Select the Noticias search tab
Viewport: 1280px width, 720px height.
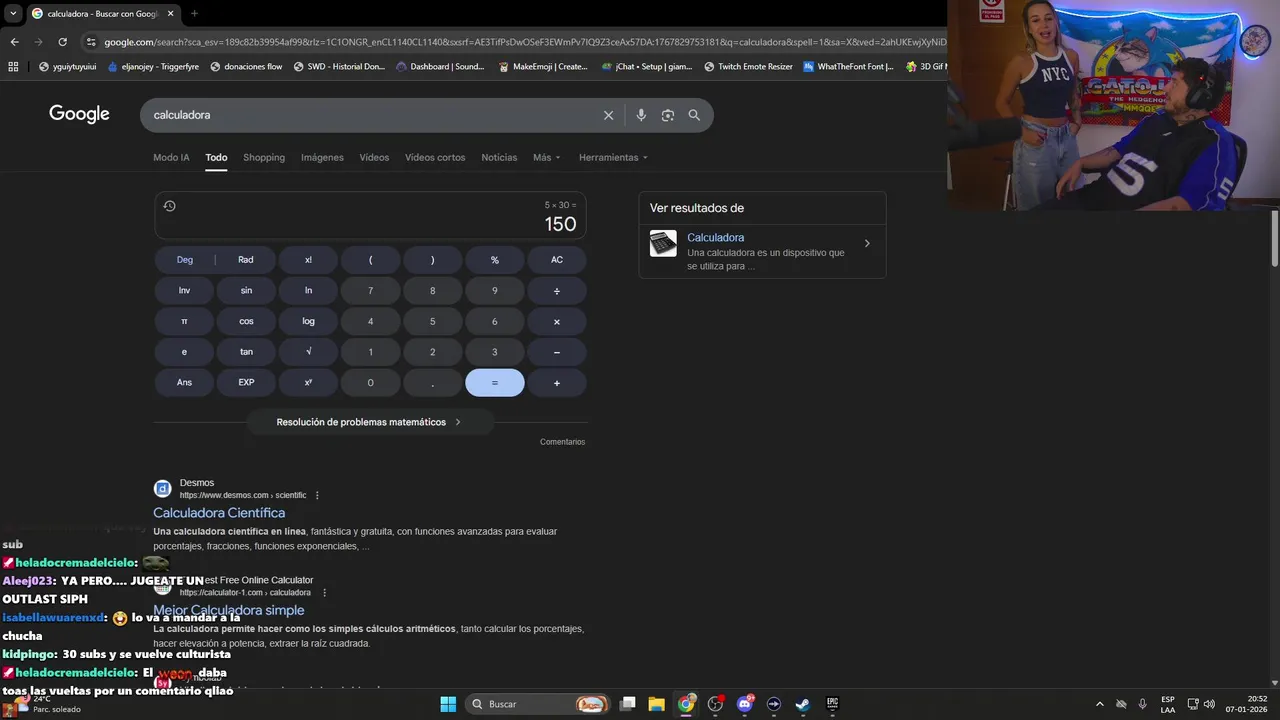pos(499,157)
